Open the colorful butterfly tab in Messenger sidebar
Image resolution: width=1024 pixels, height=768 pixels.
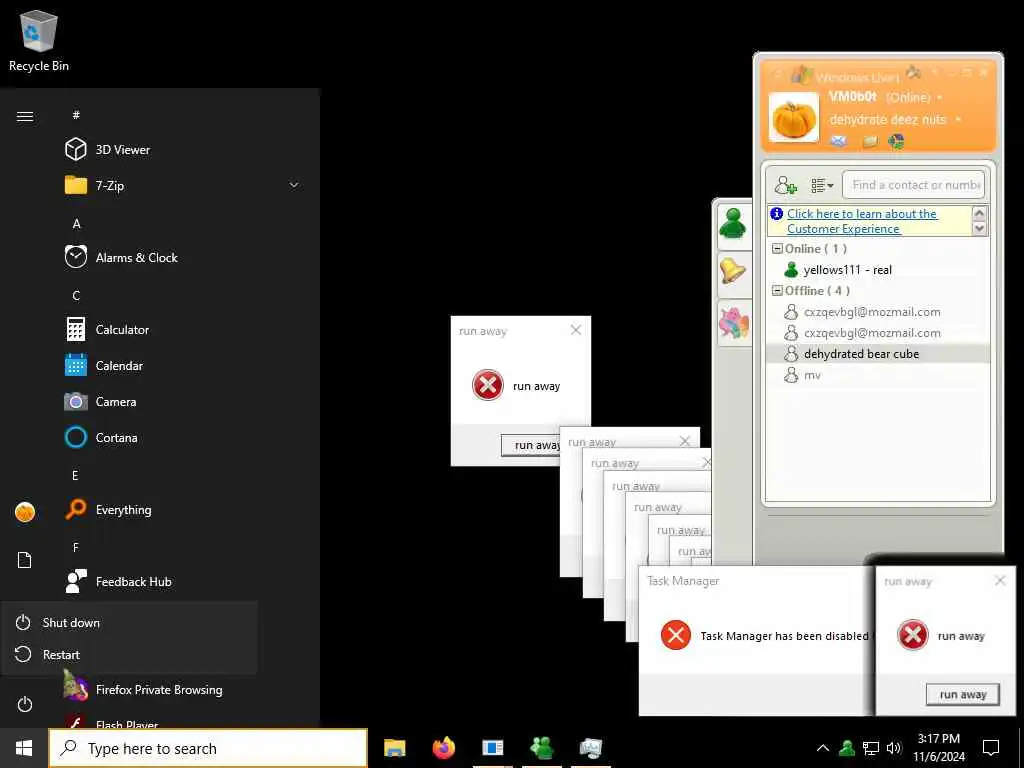click(x=733, y=322)
